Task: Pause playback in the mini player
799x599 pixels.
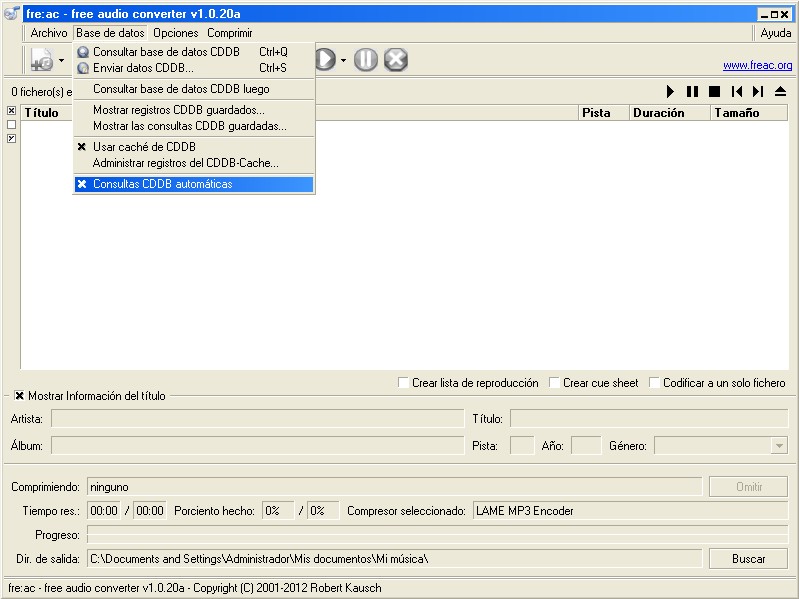Action: (x=693, y=92)
